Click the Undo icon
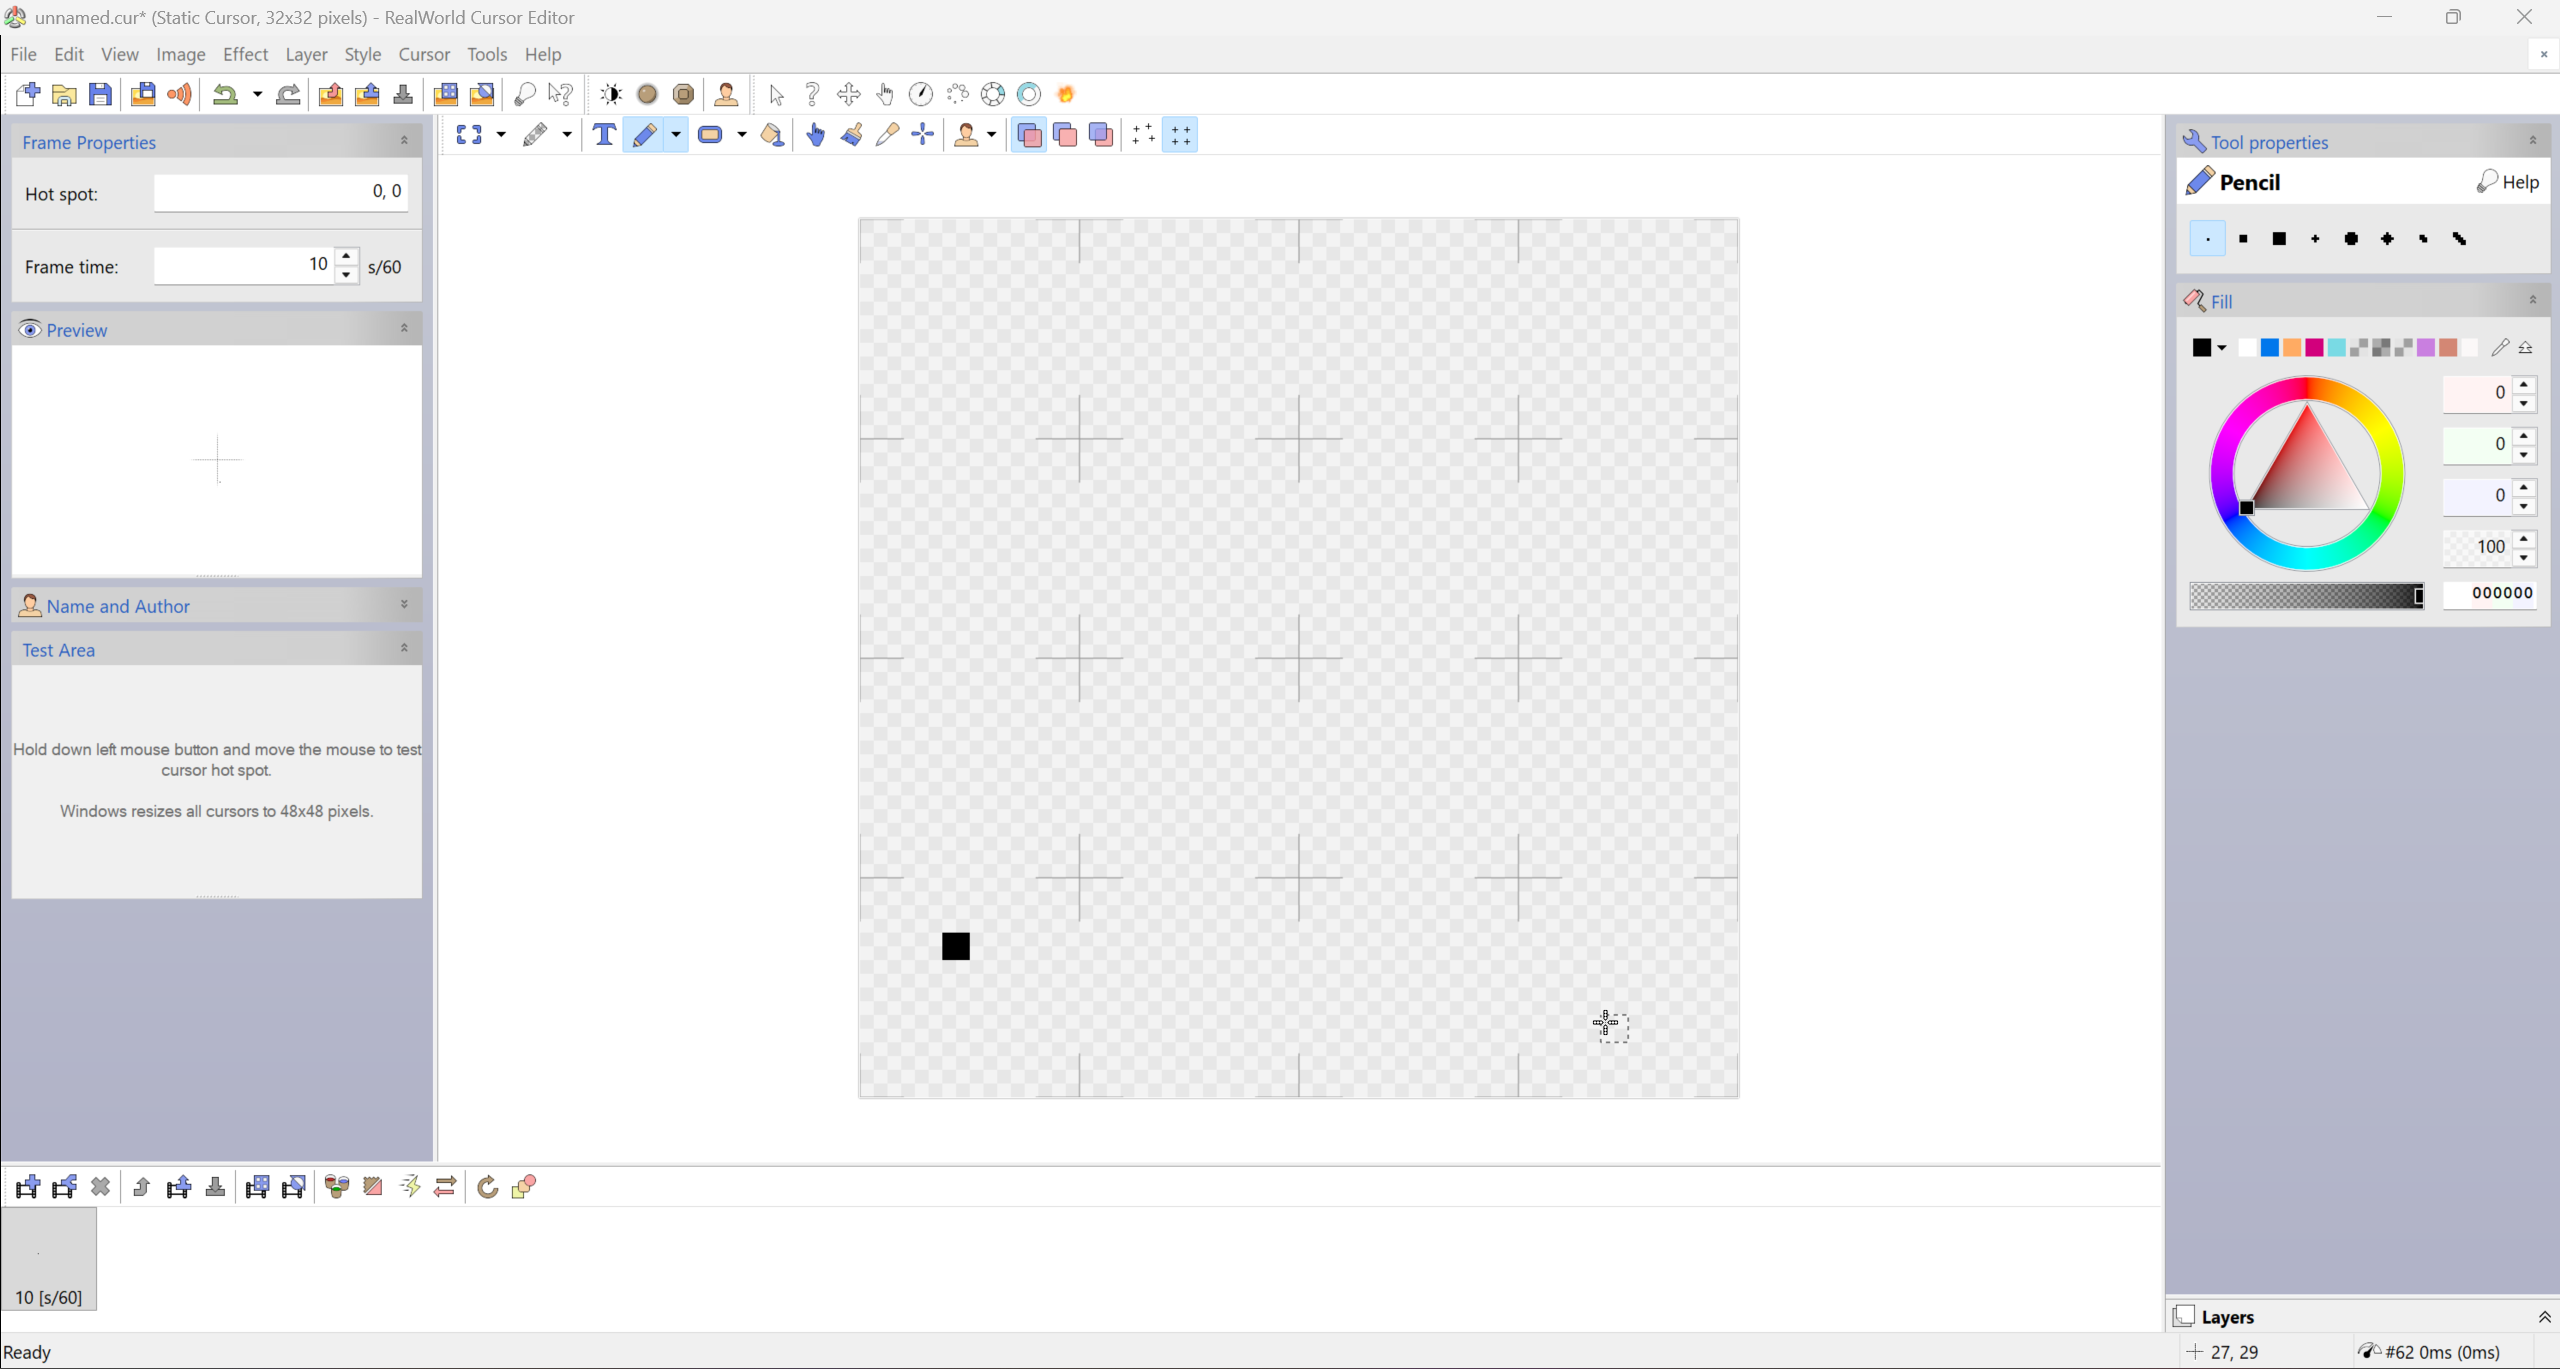The image size is (2560, 1369). pos(224,93)
